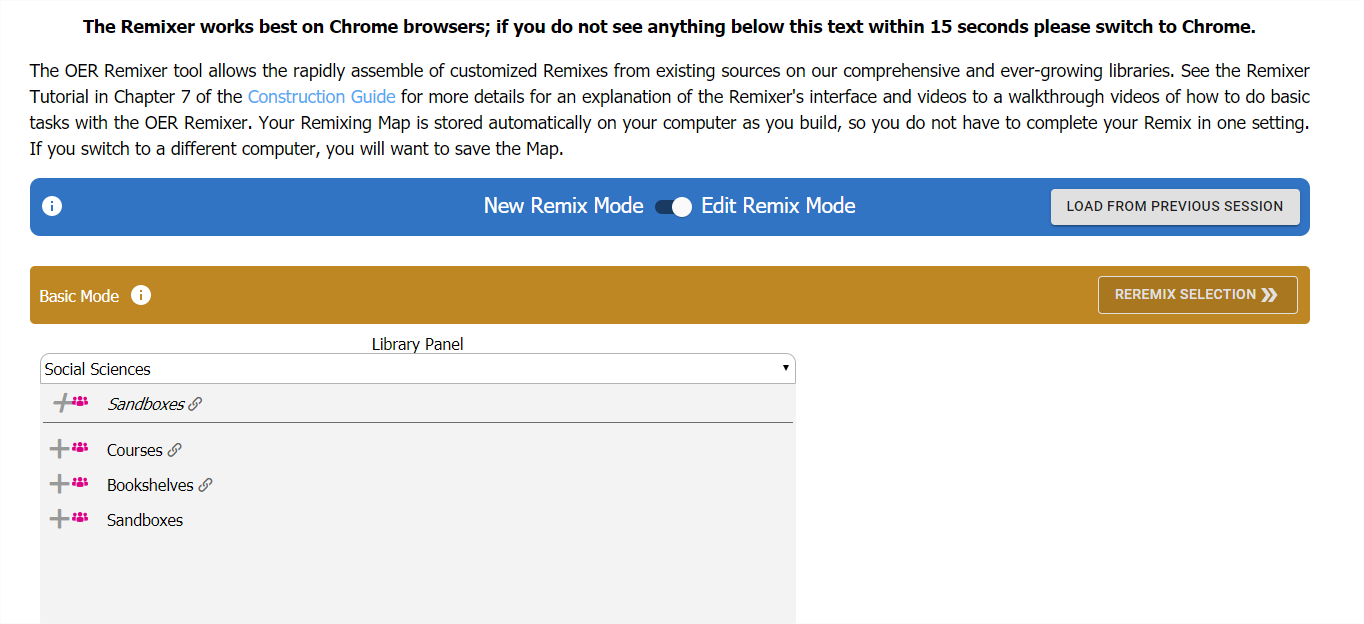Click the info icon in the blue Remix Mode bar
1364x624 pixels.
(52, 207)
